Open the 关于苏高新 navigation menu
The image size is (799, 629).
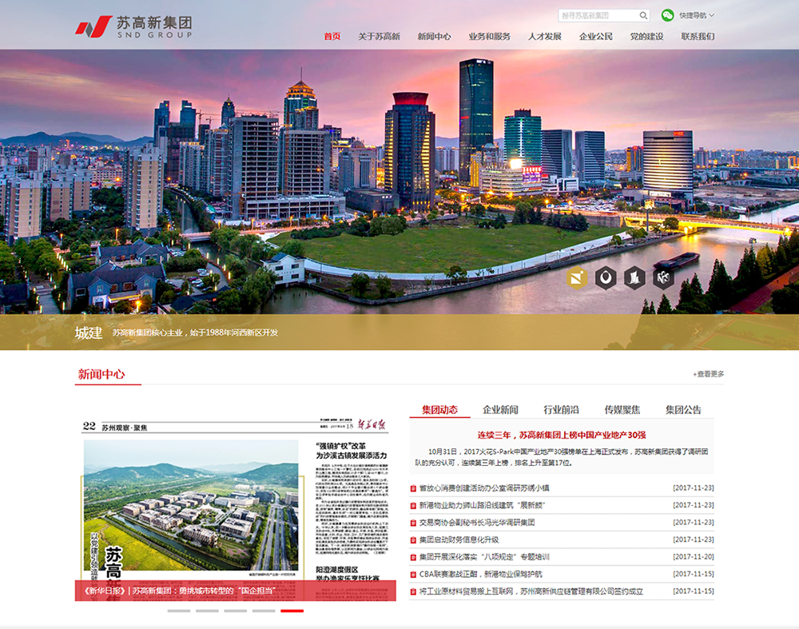coord(379,37)
